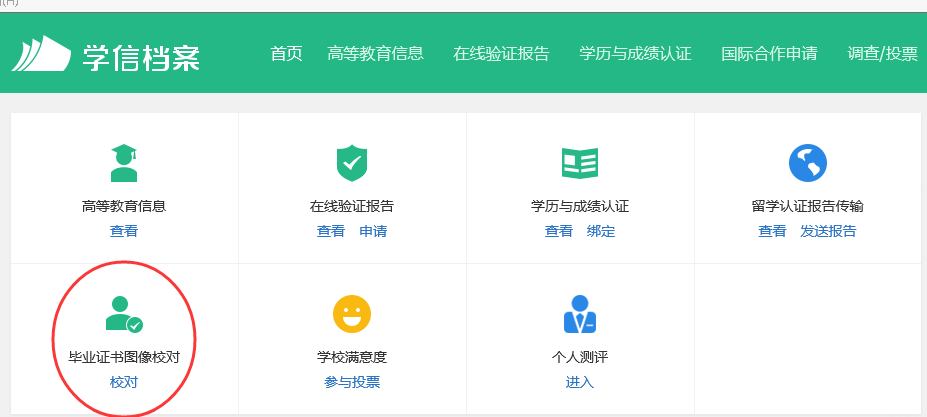Viewport: 927px width, 417px height.
Task: Open 调查/投票 navigation item
Action: pyautogui.click(x=882, y=54)
